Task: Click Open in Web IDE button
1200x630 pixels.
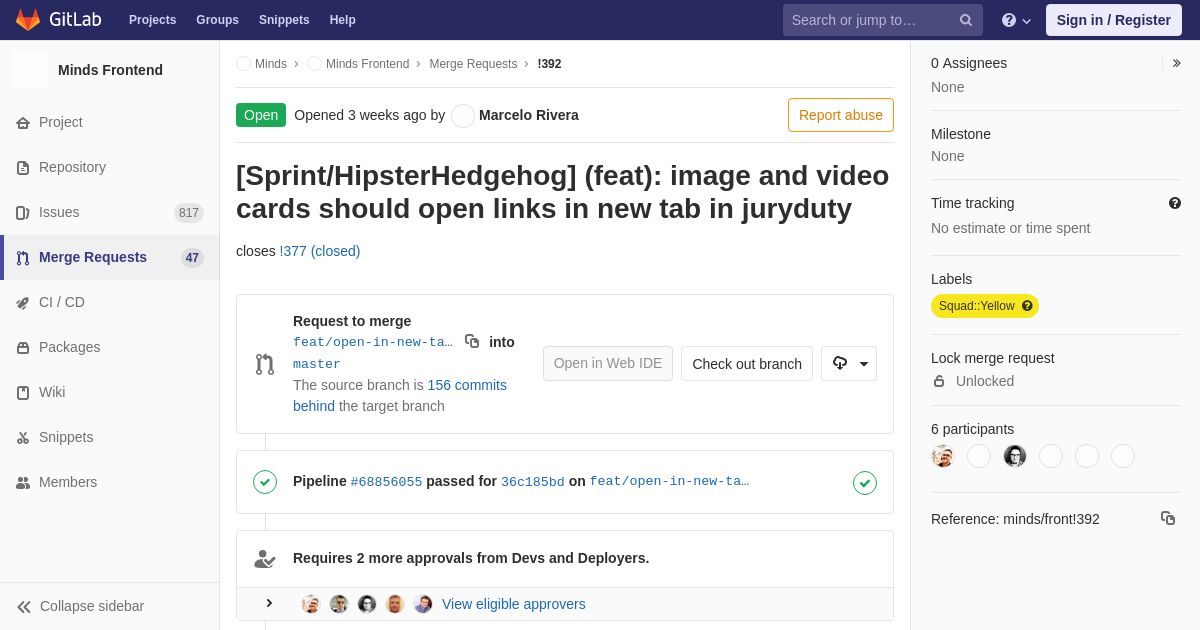Action: click(608, 363)
